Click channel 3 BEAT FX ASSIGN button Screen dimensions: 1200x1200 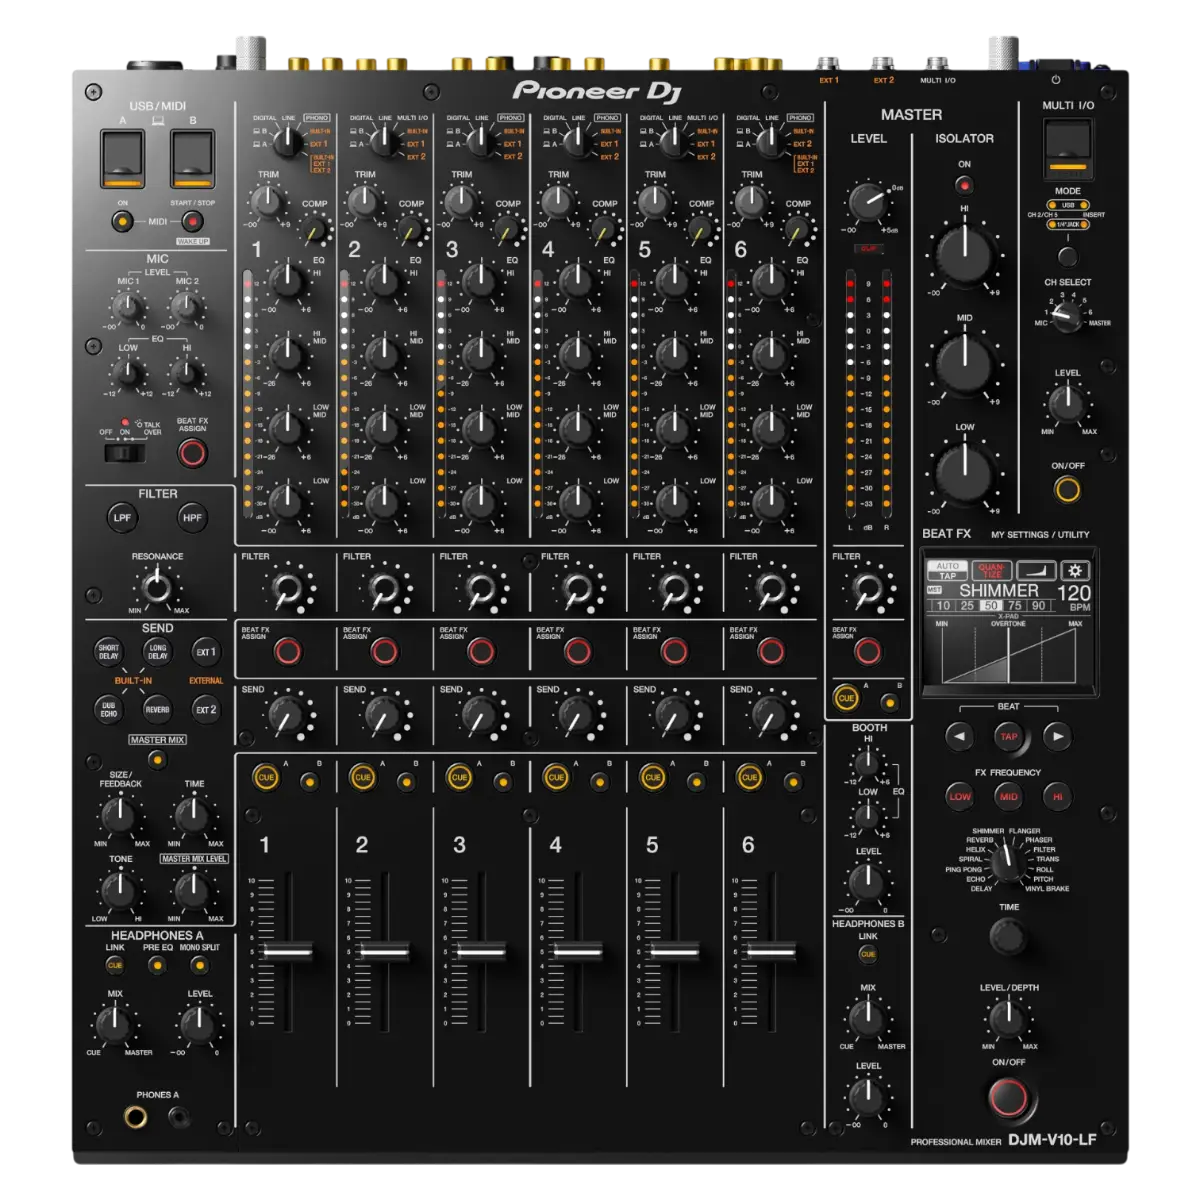(481, 652)
